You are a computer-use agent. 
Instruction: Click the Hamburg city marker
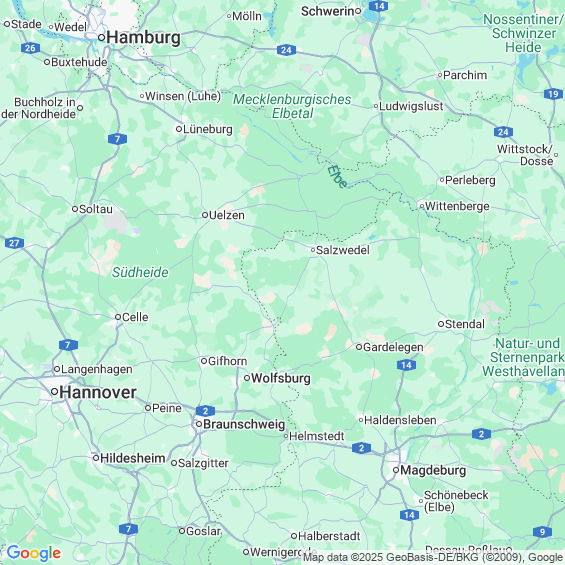tap(102, 37)
